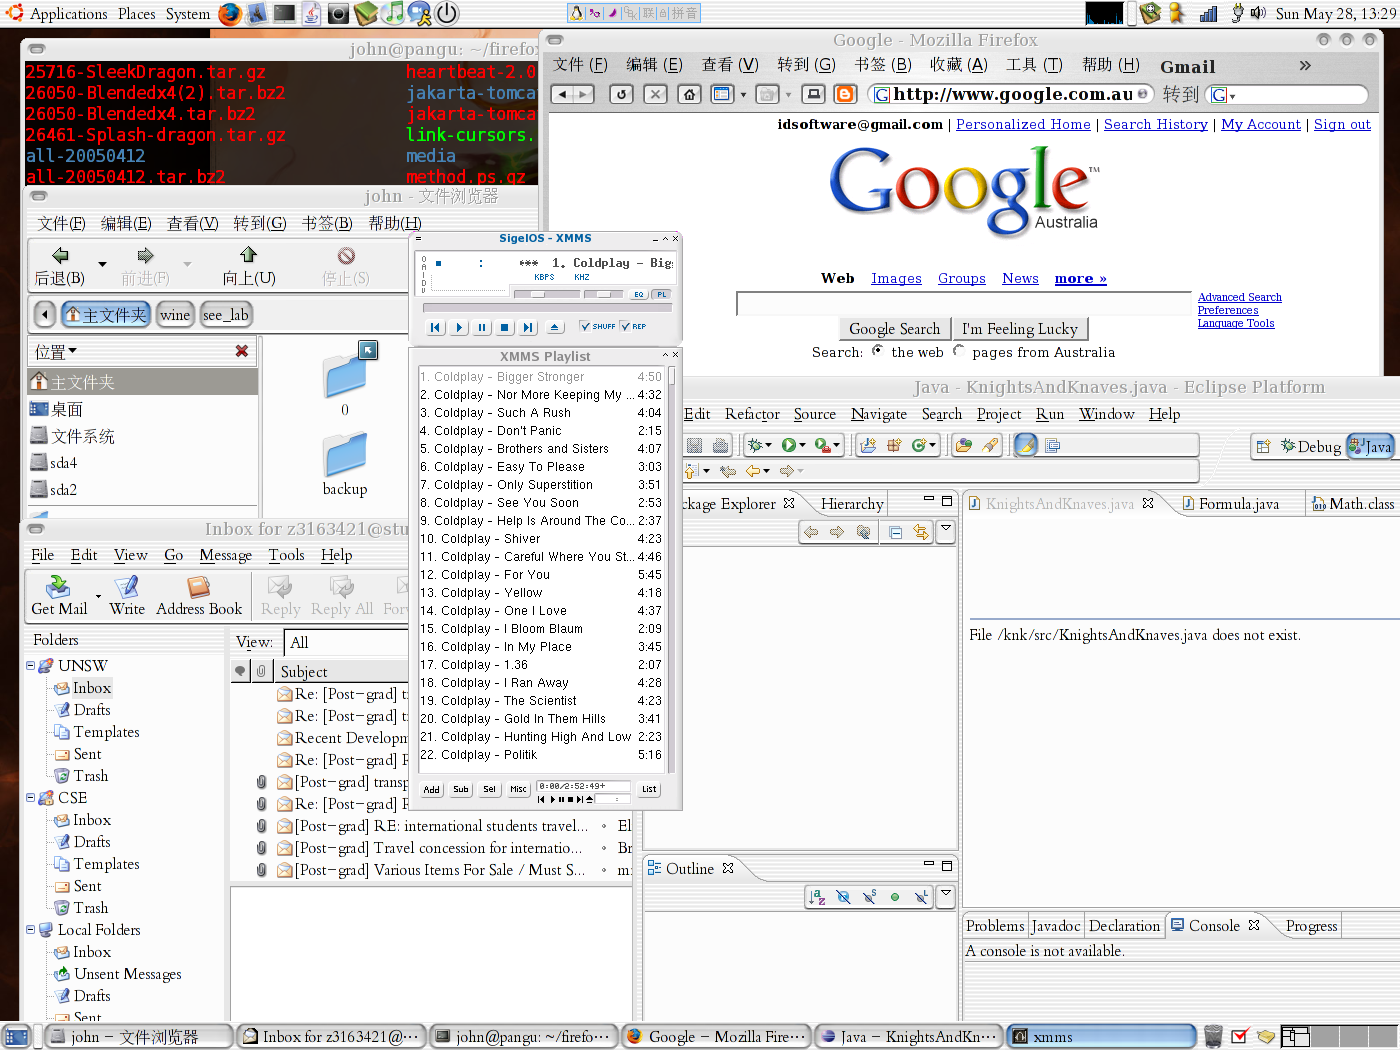
Task: Click Firefox stop button
Action: 655,94
